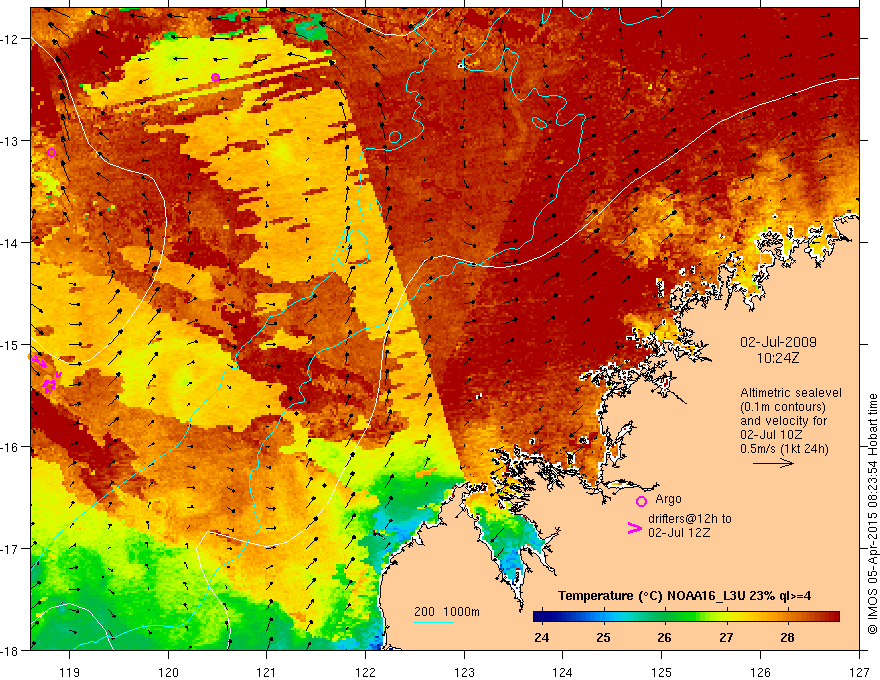Click the latitude axis label '-16'

(x=10, y=447)
